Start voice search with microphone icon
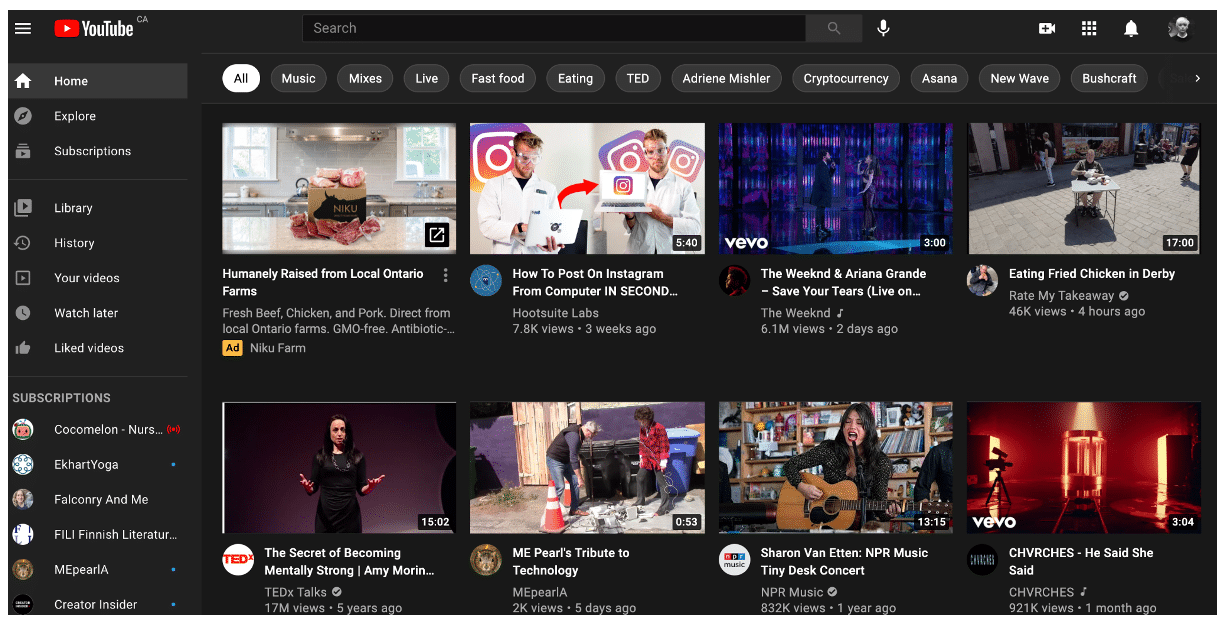This screenshot has width=1228, height=628. 883,28
